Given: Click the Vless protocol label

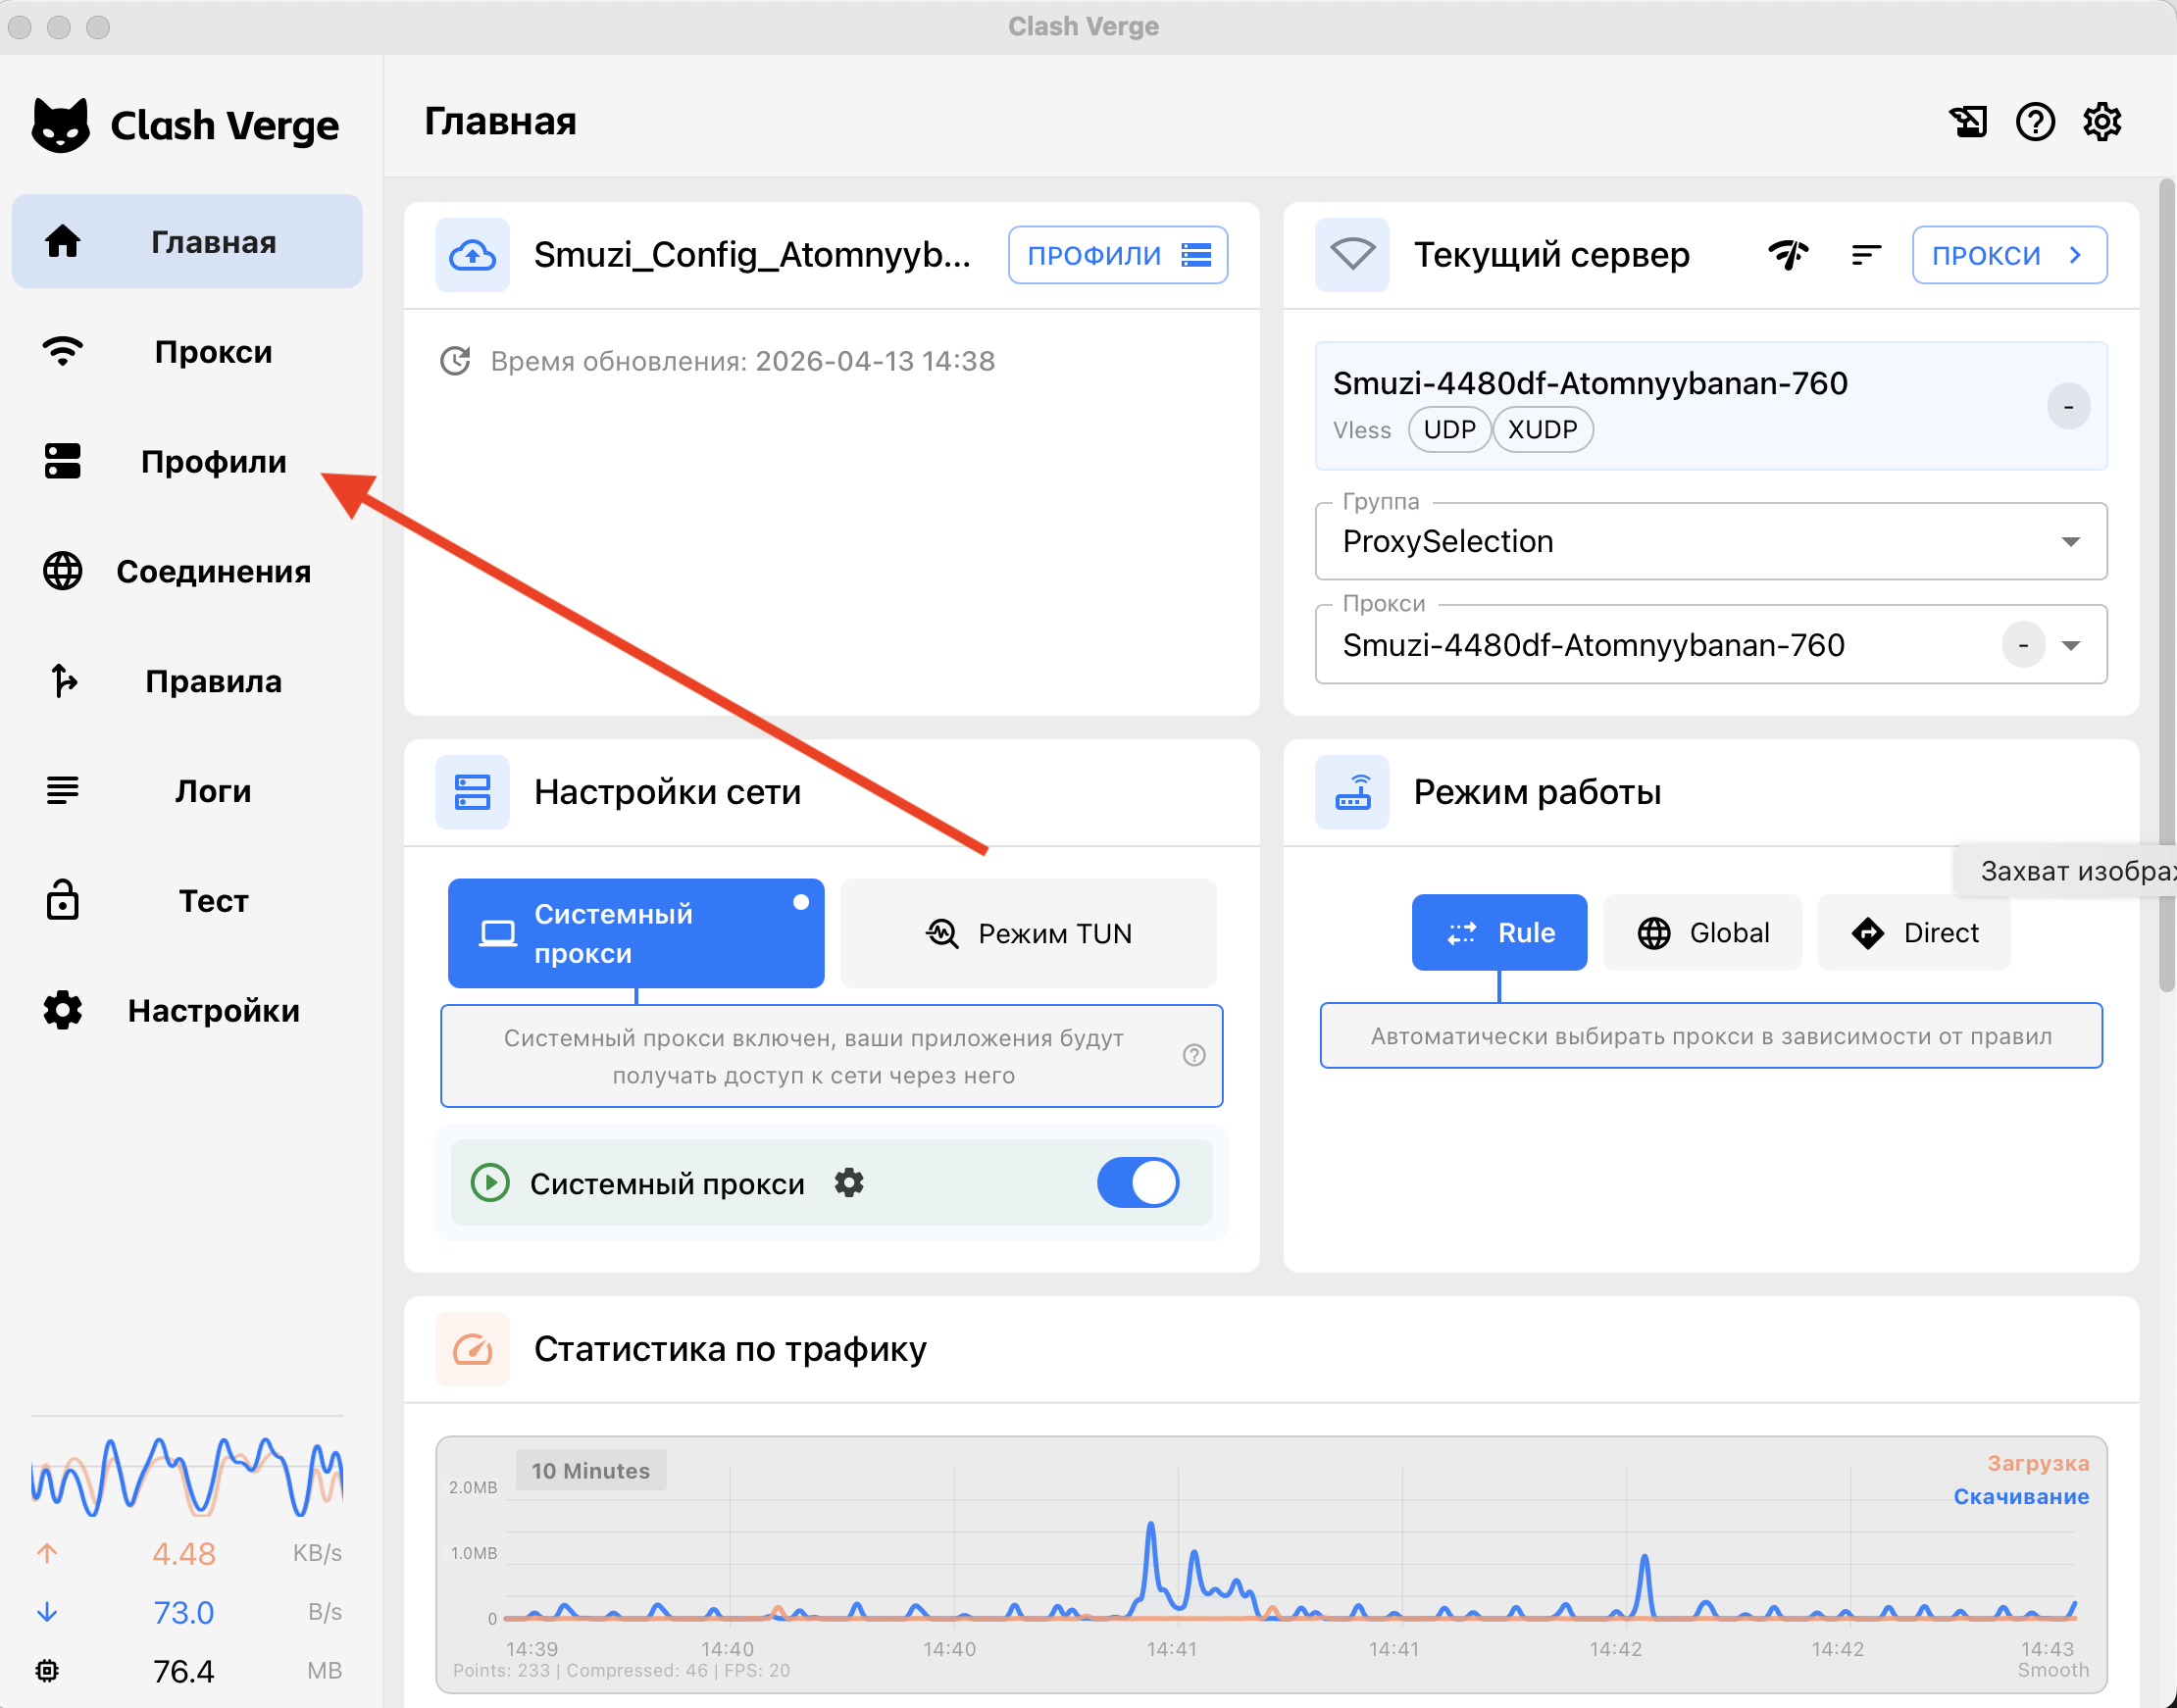Looking at the screenshot, I should [1362, 430].
